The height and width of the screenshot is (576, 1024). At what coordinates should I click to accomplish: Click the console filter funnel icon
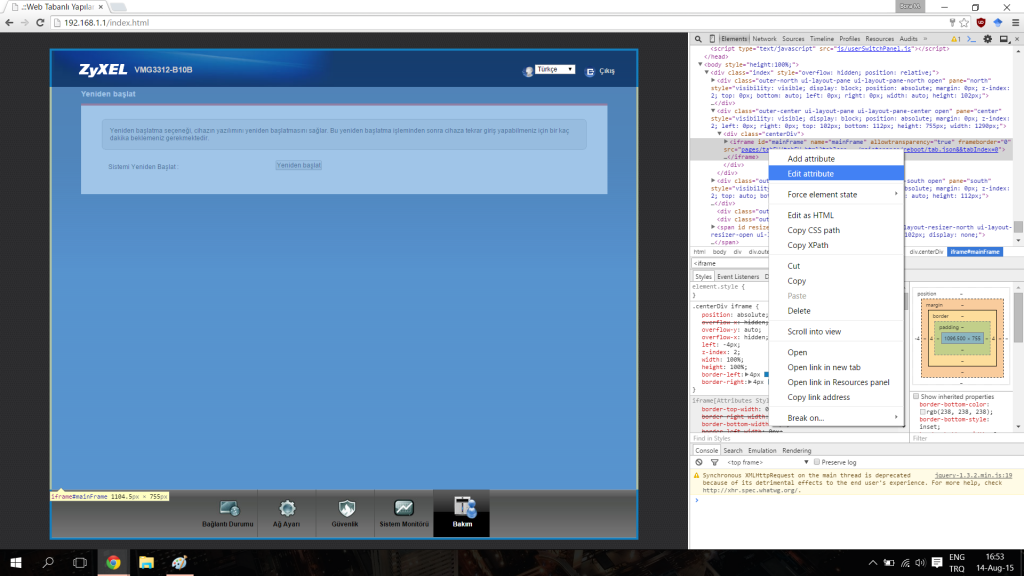(714, 462)
